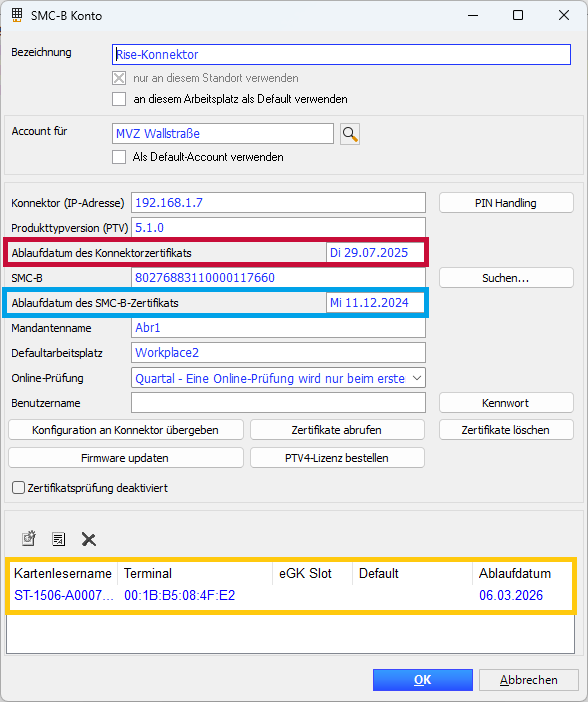Click the black X delete card reader icon

89,539
